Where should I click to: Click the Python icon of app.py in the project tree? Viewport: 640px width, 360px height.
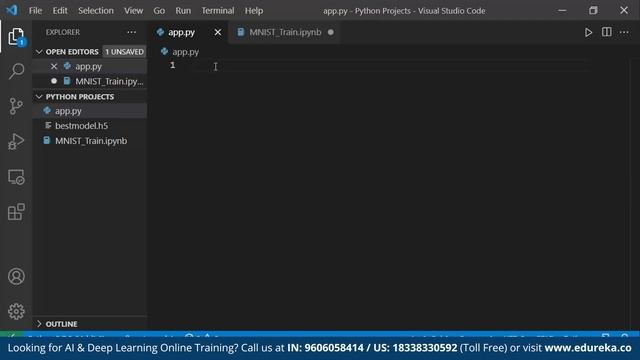click(x=47, y=111)
